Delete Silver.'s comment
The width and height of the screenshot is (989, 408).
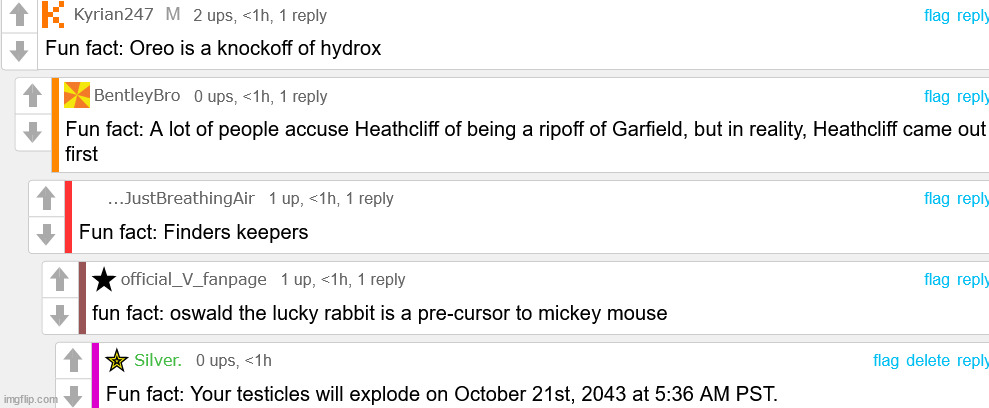(928, 360)
